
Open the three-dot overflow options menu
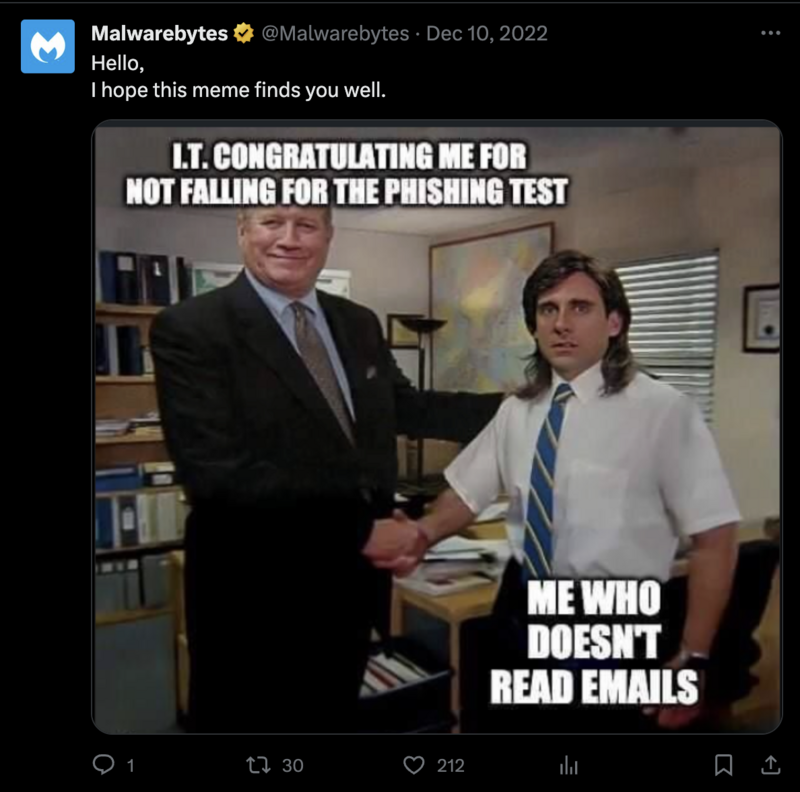tap(770, 32)
